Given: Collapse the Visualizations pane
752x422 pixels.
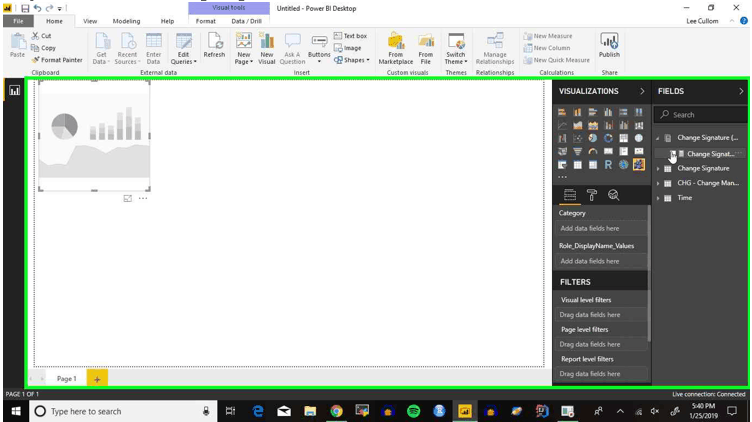Looking at the screenshot, I should click(x=642, y=91).
